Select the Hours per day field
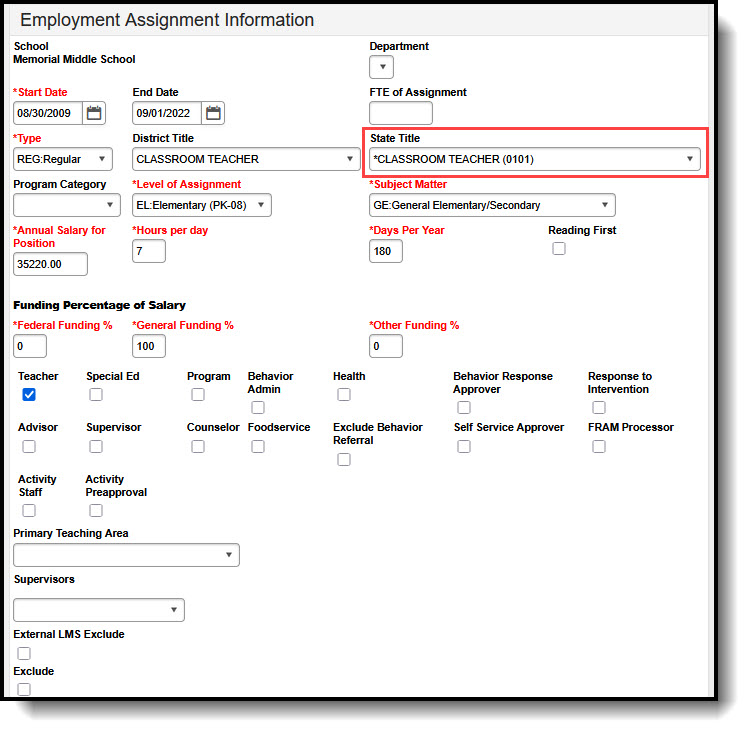752x735 pixels. click(x=149, y=251)
